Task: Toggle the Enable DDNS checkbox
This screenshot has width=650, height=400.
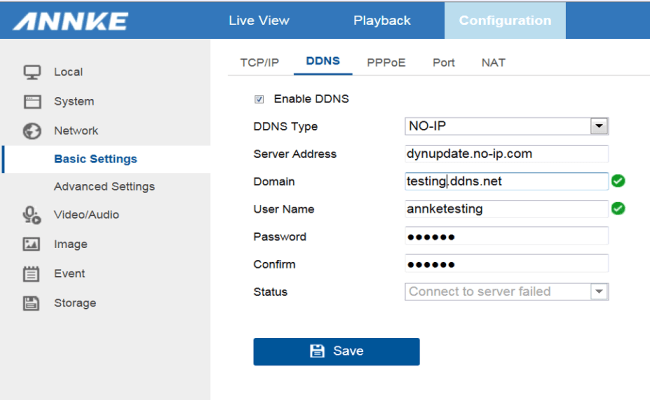Action: tap(260, 99)
